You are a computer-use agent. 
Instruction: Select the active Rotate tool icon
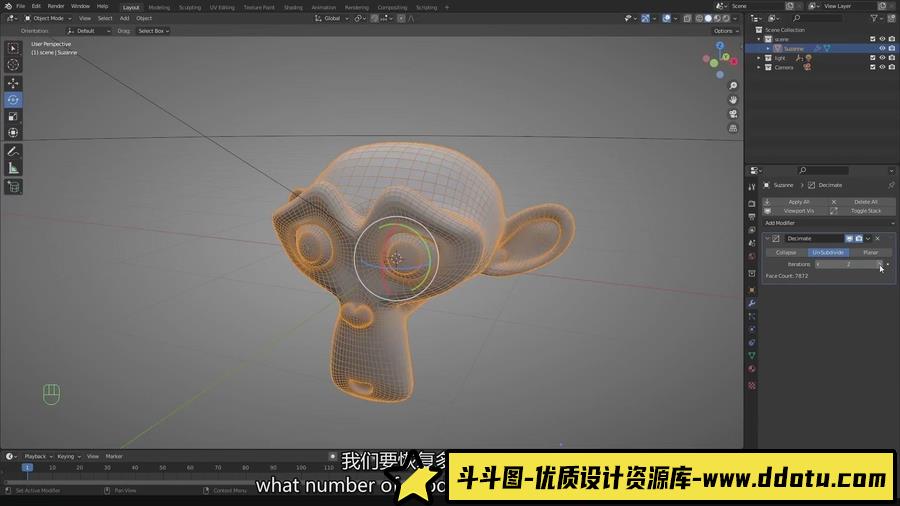[x=13, y=100]
